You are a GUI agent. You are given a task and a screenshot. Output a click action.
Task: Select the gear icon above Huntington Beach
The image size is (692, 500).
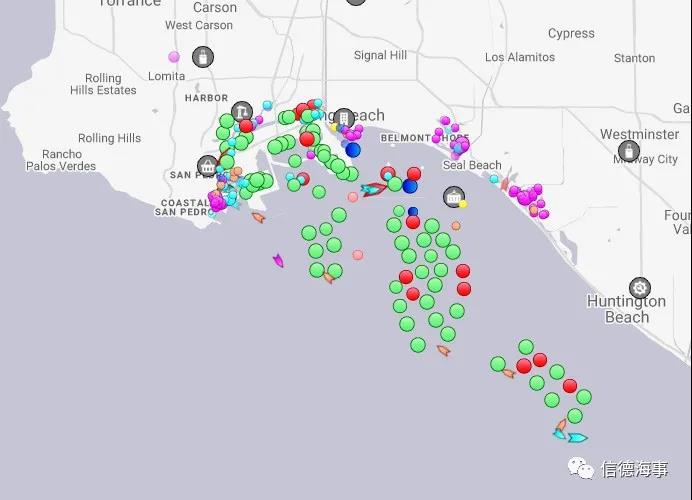[x=640, y=289]
